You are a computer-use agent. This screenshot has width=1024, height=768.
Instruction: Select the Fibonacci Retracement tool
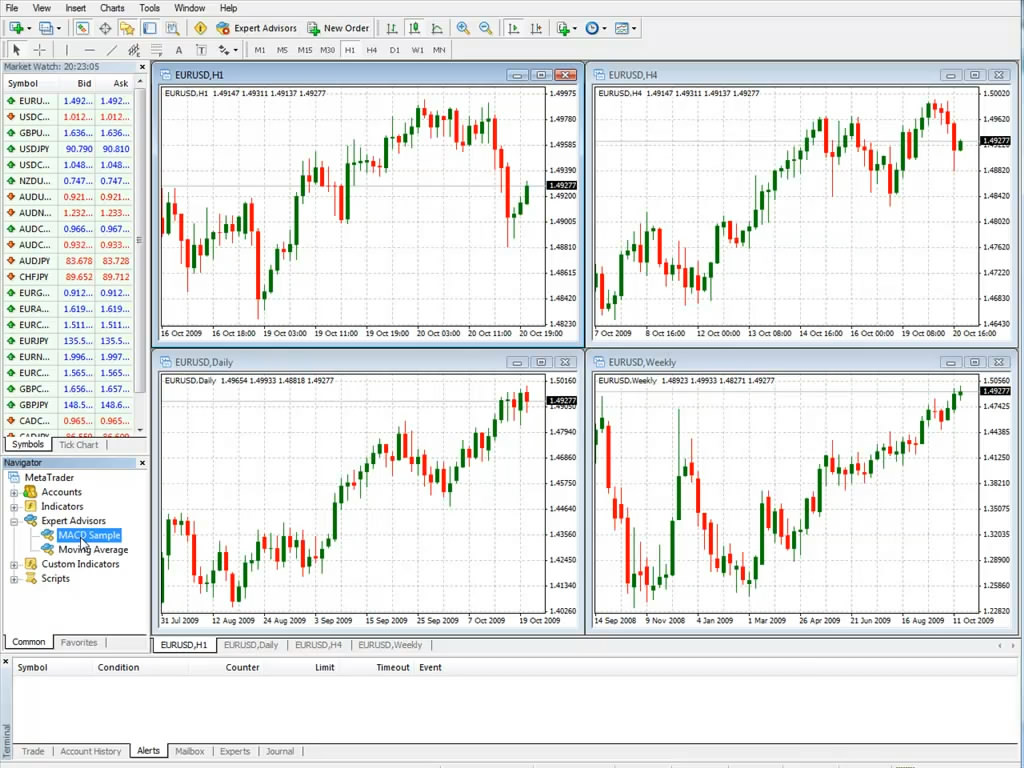(x=156, y=50)
